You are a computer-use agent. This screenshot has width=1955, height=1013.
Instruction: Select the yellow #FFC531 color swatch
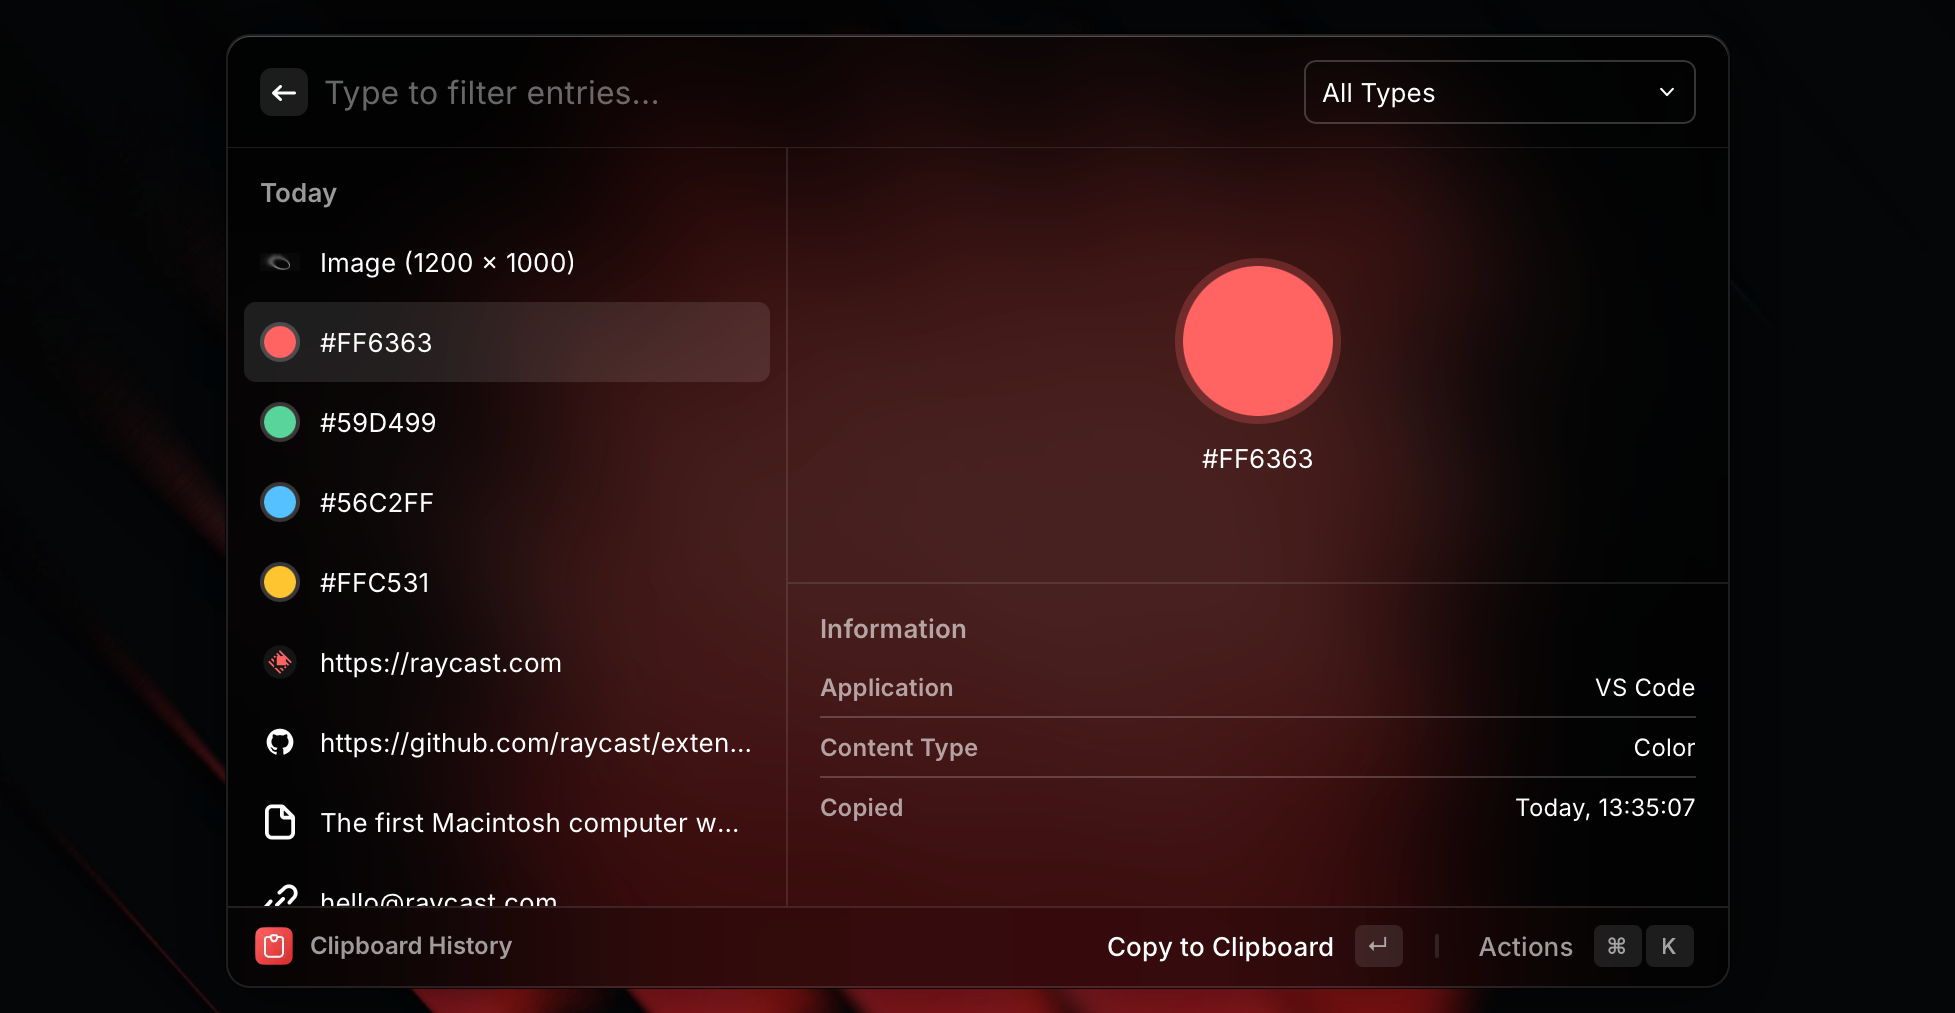click(280, 582)
